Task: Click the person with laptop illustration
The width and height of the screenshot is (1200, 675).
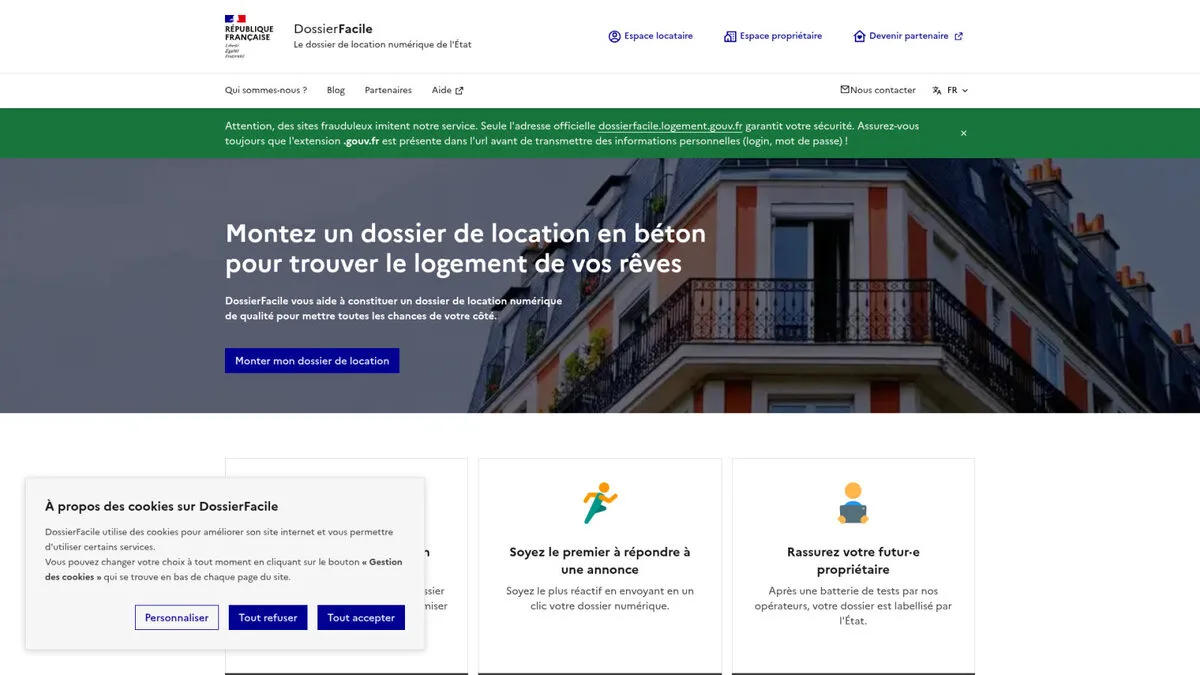Action: tap(853, 503)
